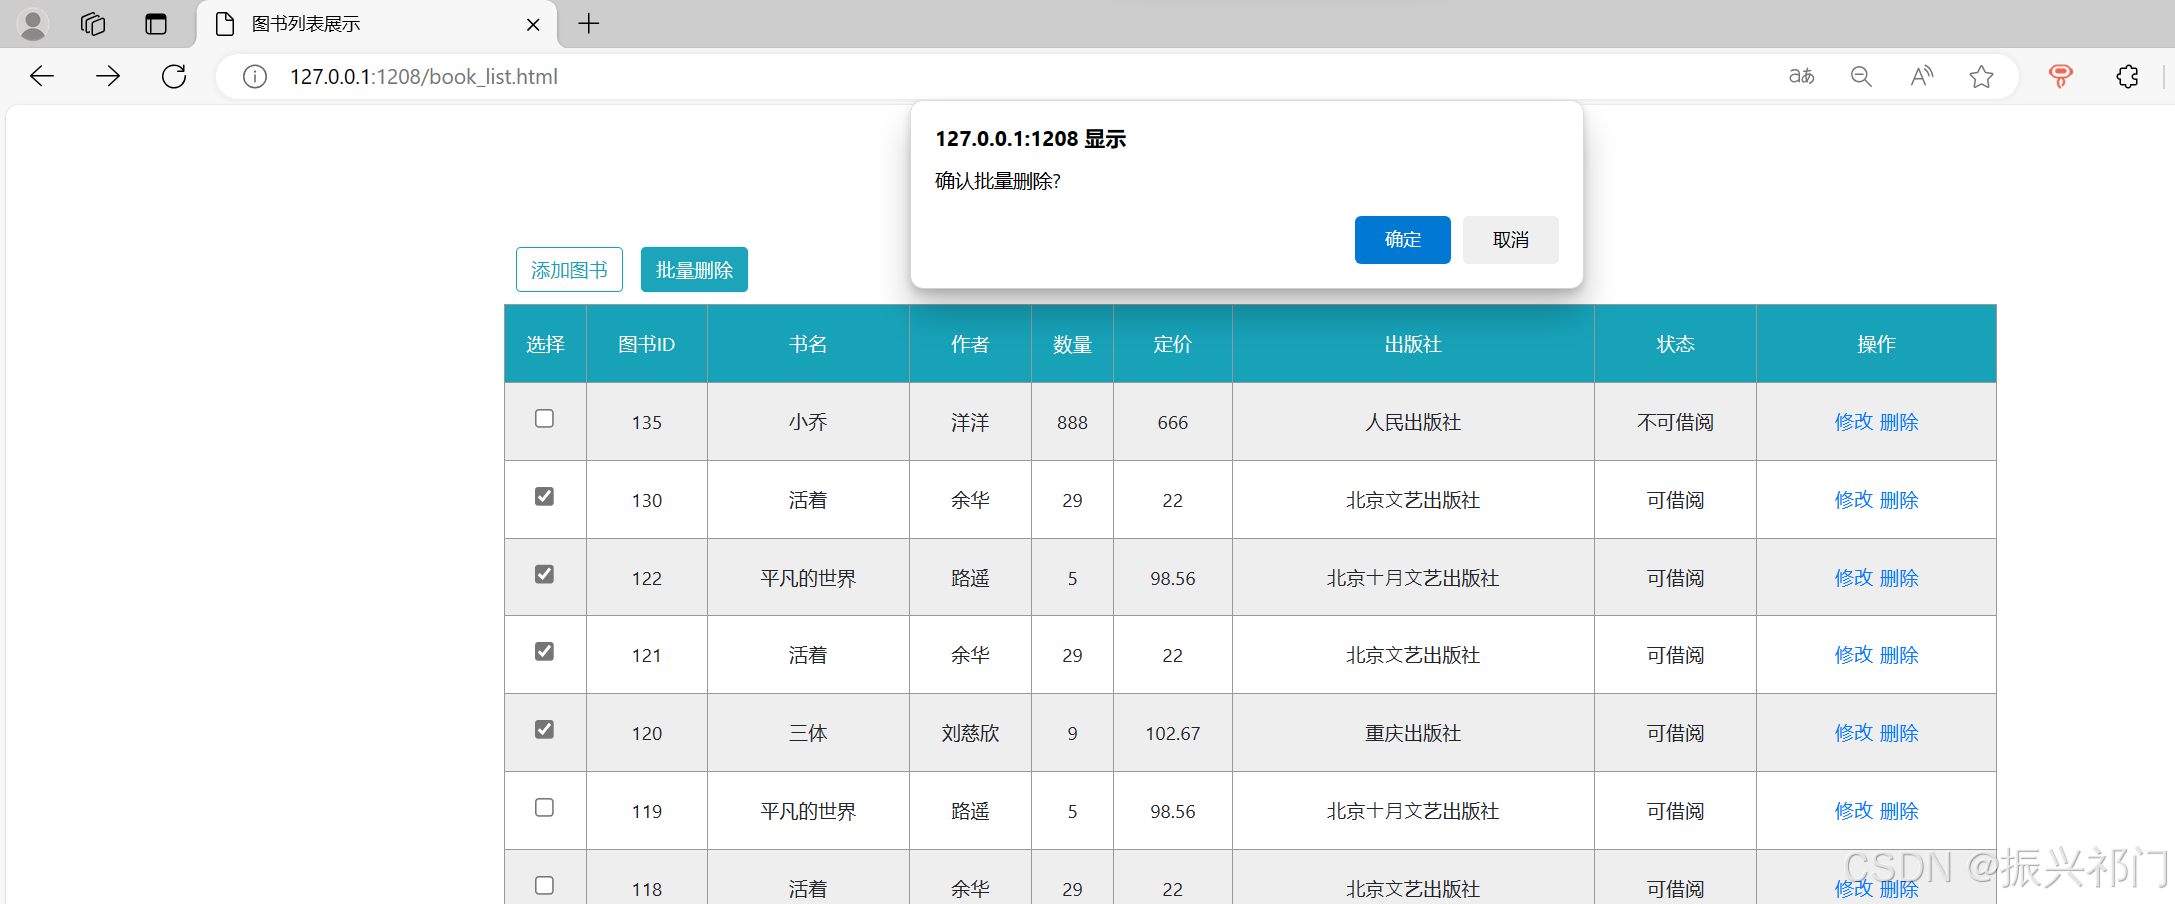Open the extensions puzzle icon

point(2127,76)
